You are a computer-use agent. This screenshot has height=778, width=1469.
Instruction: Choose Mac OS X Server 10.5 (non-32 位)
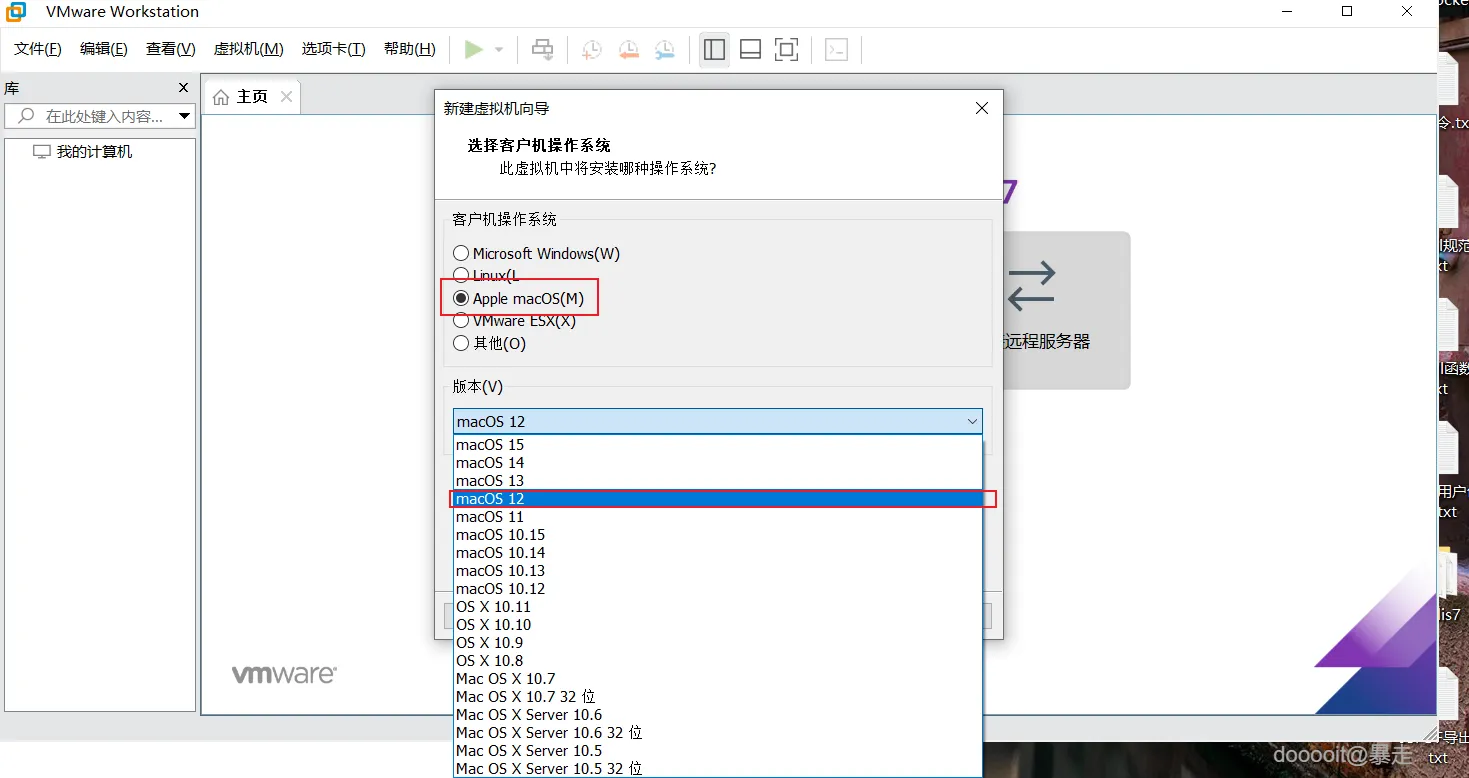pos(718,751)
